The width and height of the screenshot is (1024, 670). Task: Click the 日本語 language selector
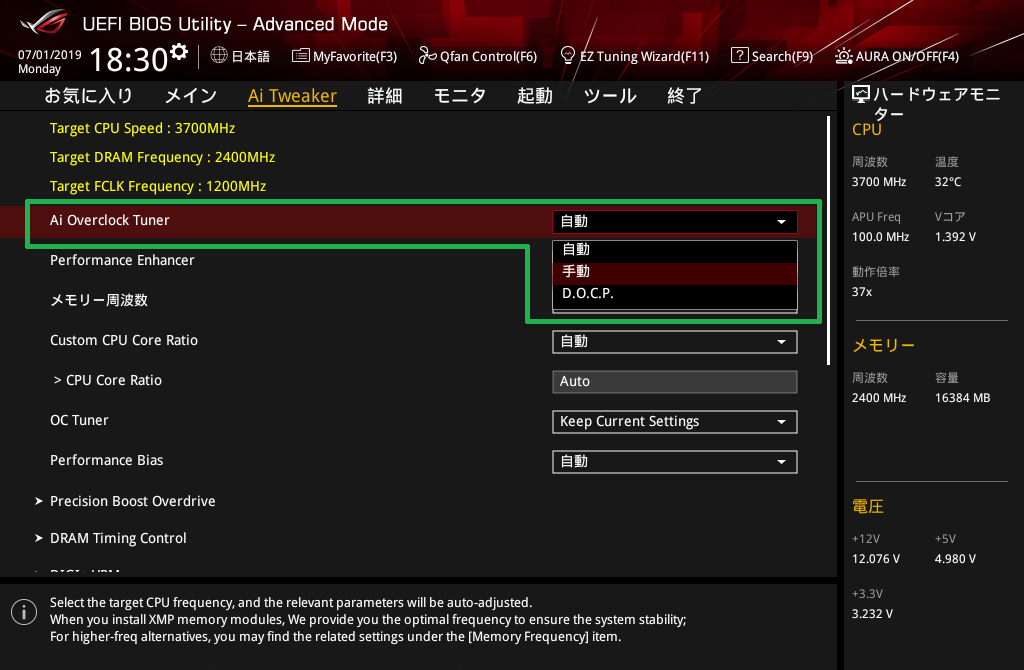(251, 57)
